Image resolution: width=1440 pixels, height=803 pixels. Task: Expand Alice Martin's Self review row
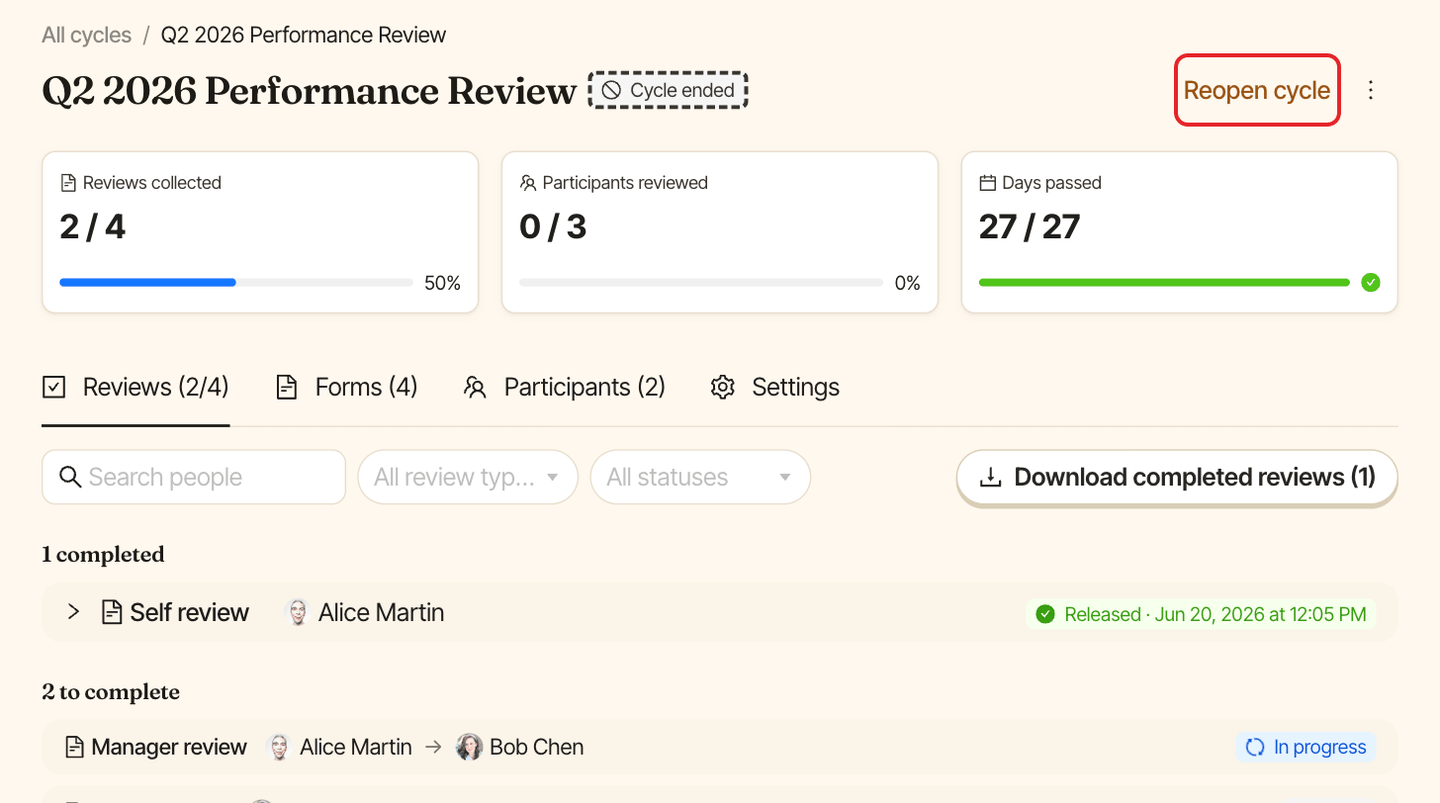click(73, 612)
